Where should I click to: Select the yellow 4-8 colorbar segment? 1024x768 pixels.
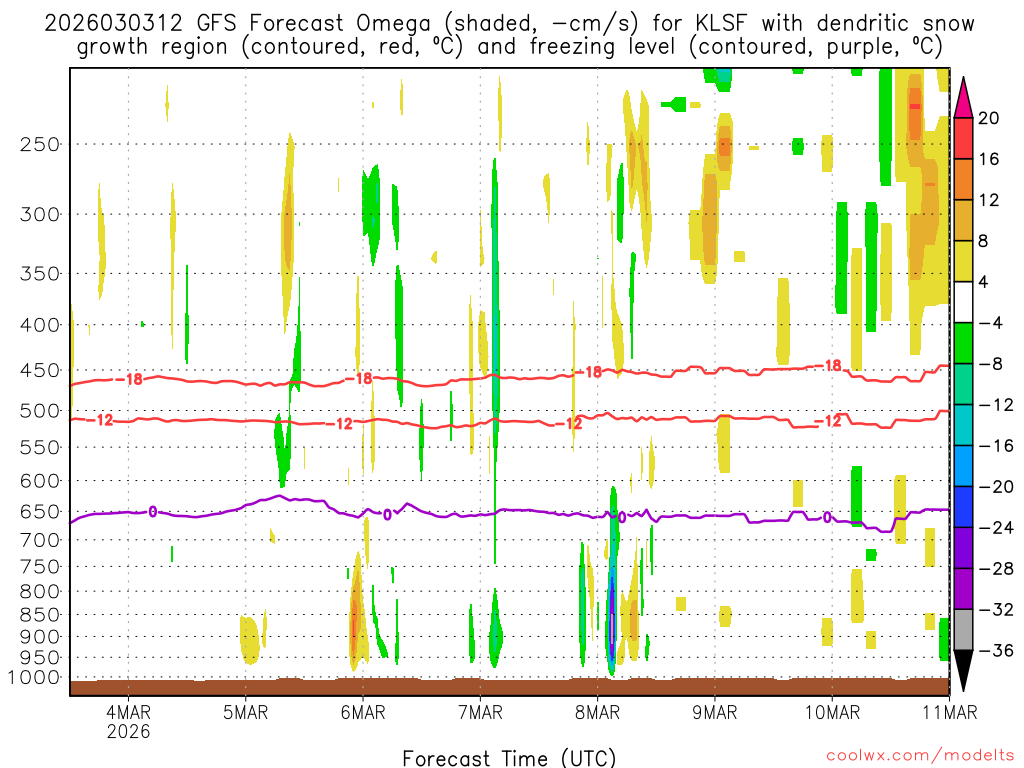click(963, 261)
